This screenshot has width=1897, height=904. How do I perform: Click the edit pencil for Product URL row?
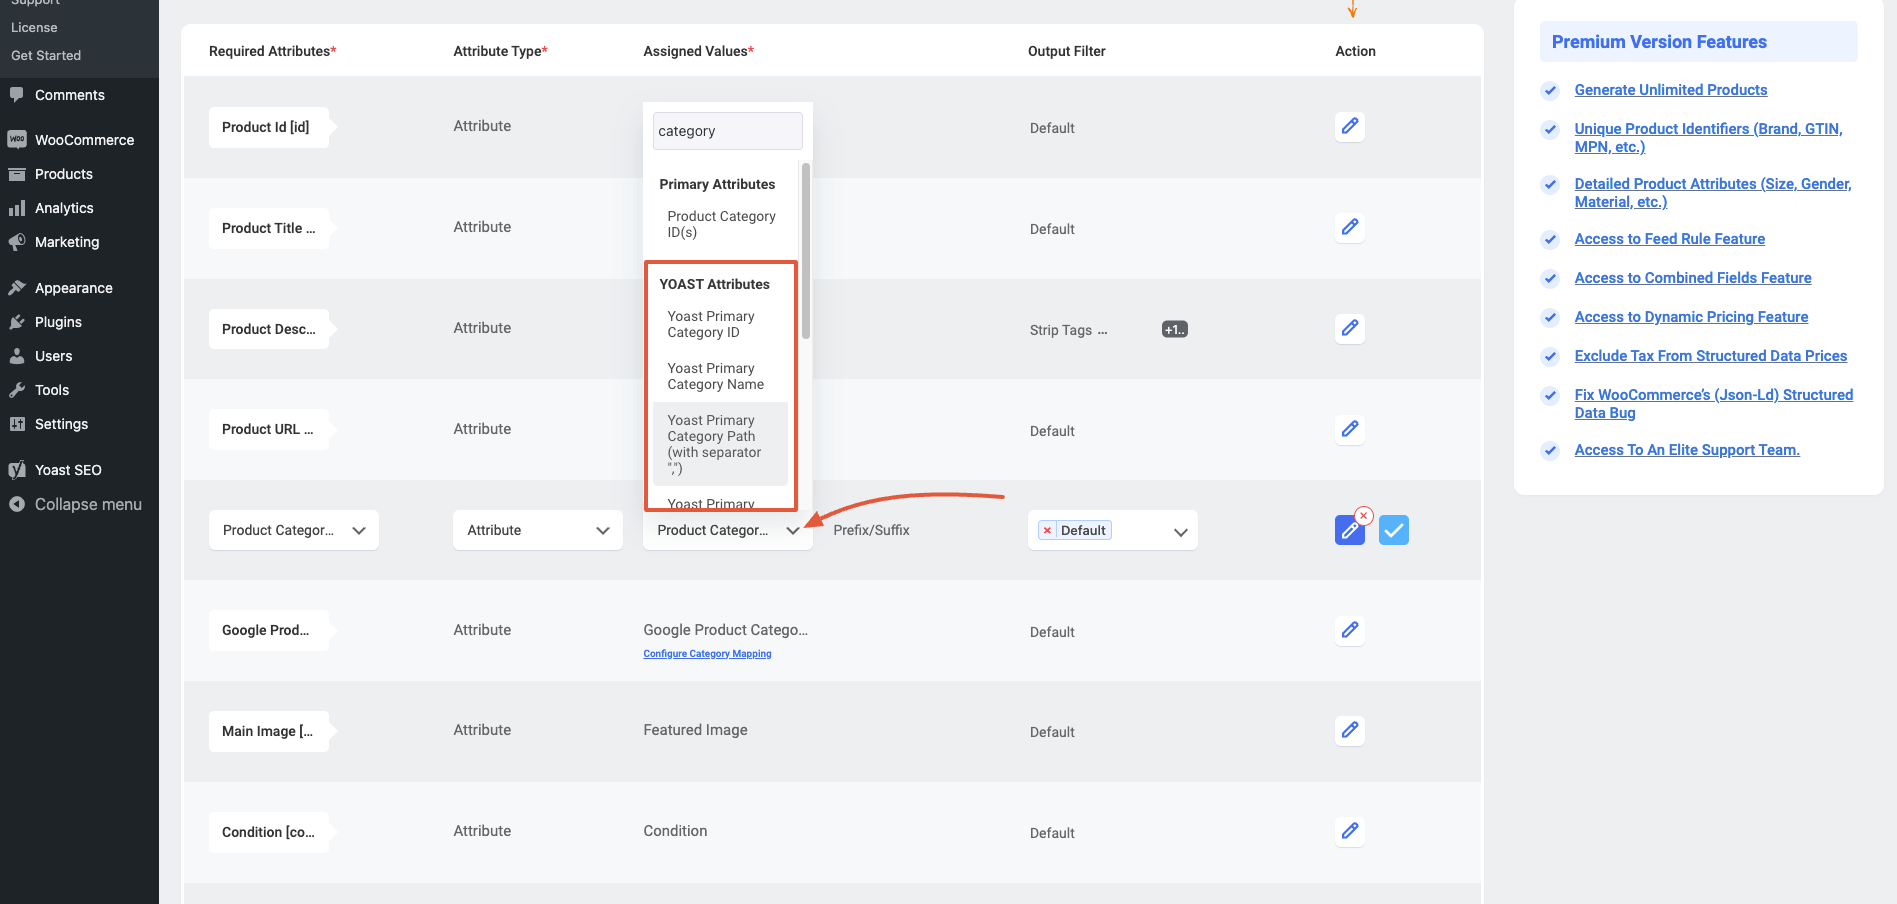1349,429
